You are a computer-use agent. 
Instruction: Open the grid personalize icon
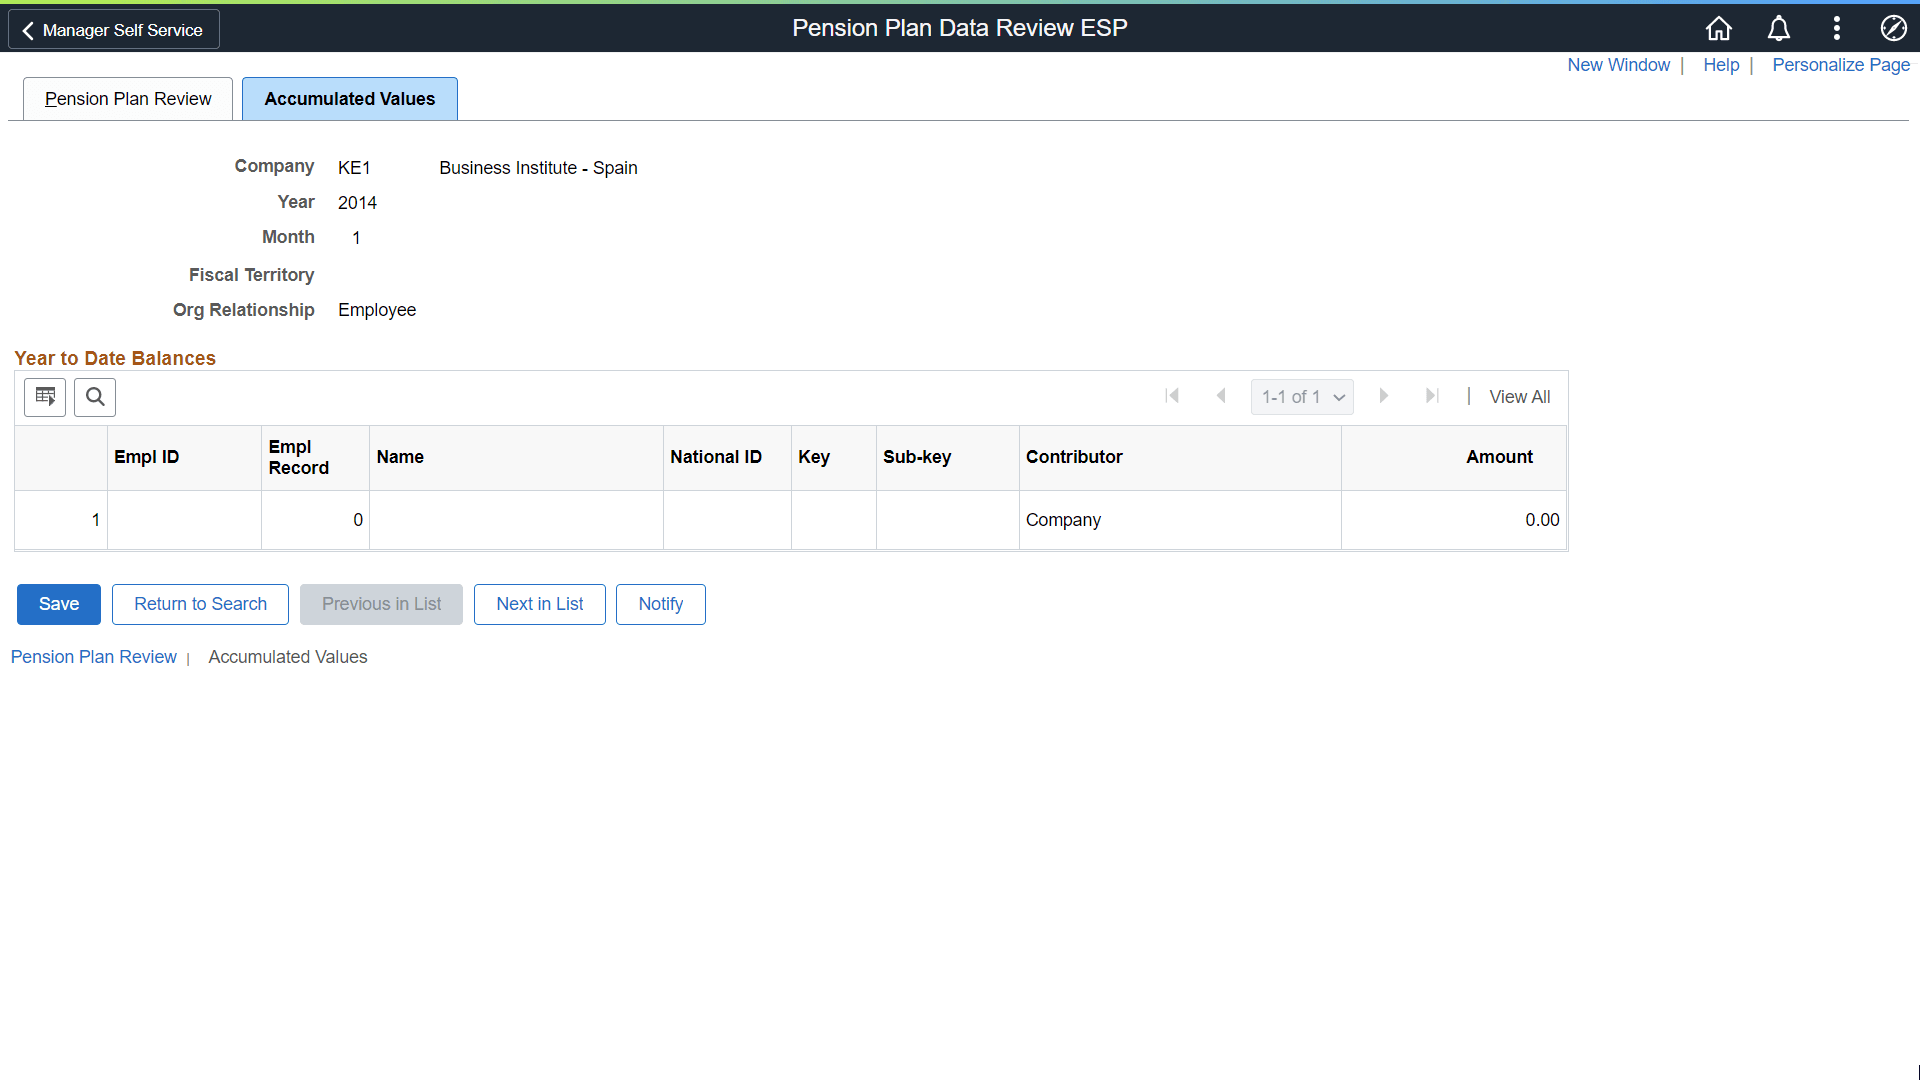(45, 397)
